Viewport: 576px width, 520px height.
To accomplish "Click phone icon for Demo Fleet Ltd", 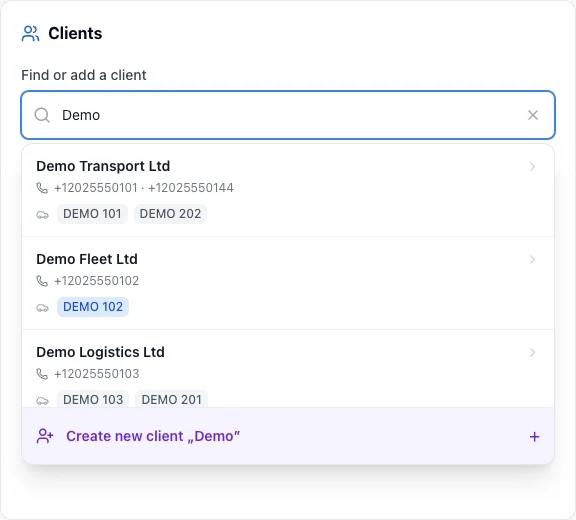I will click(42, 281).
